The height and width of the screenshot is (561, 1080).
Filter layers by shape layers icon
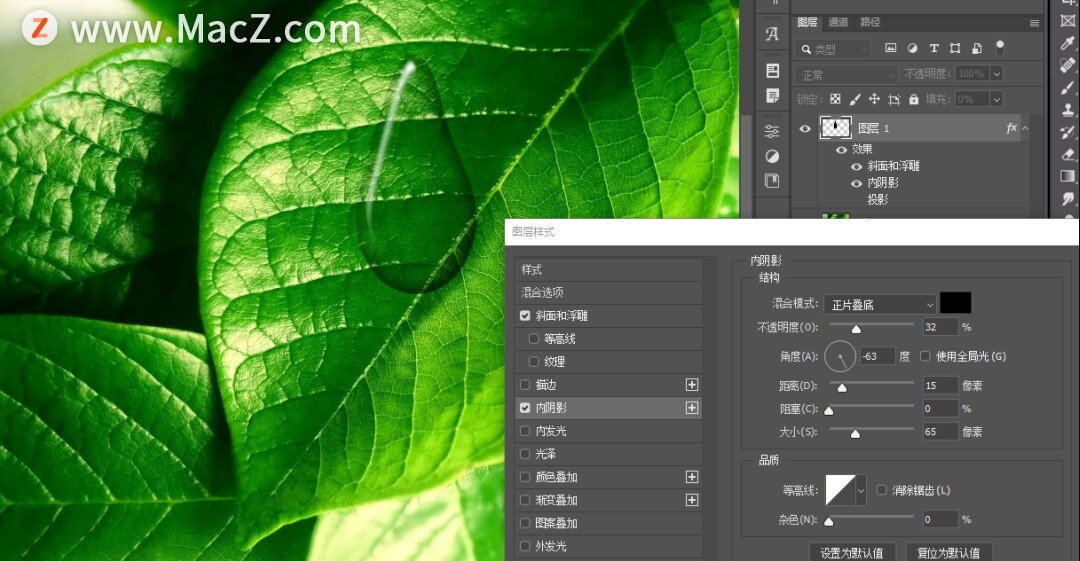[x=955, y=48]
